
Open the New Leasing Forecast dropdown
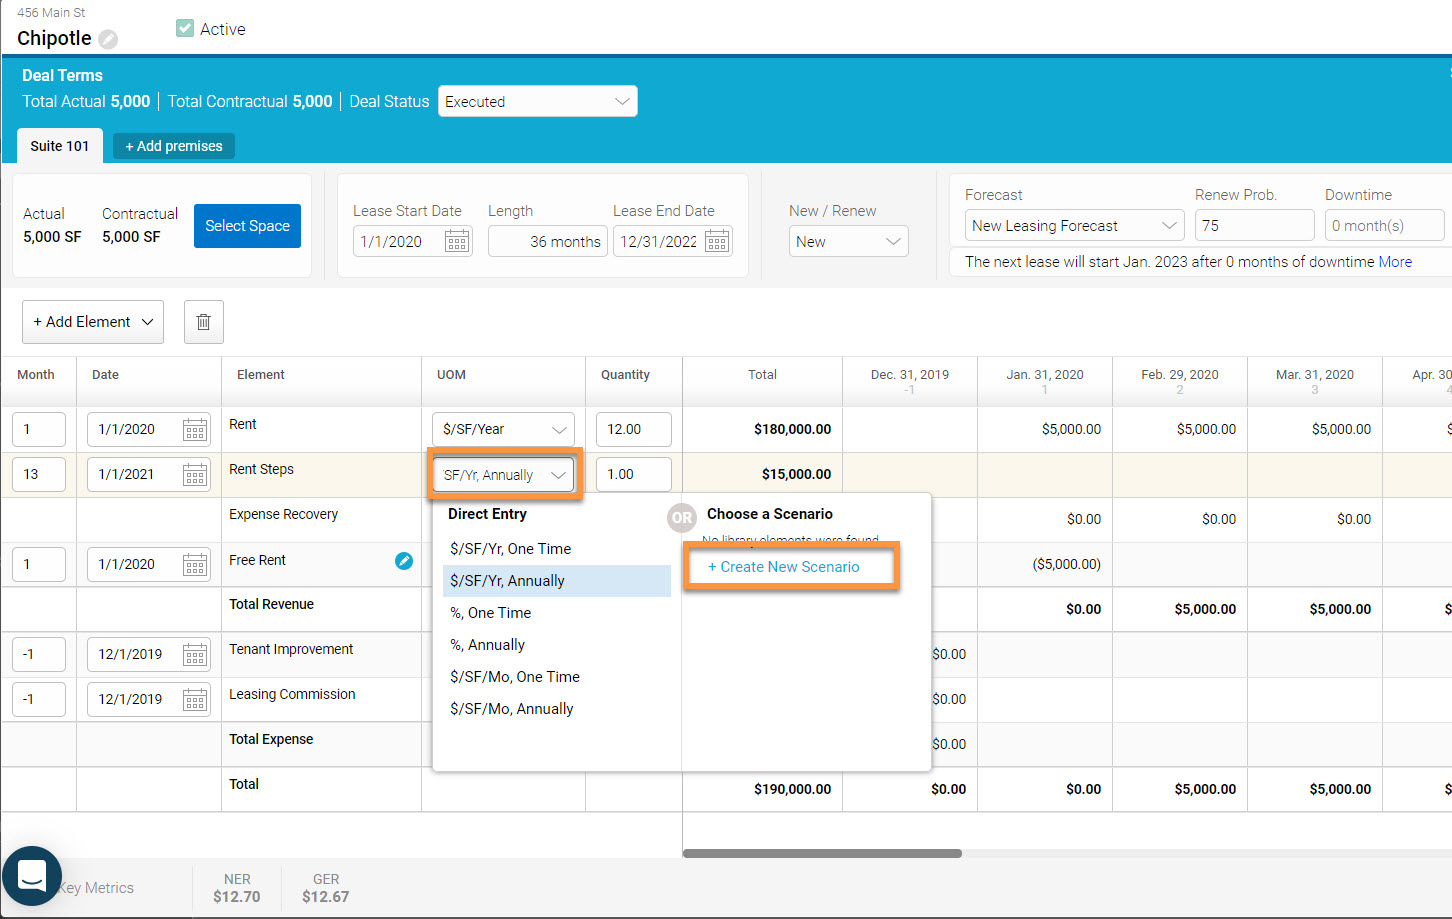point(1073,224)
